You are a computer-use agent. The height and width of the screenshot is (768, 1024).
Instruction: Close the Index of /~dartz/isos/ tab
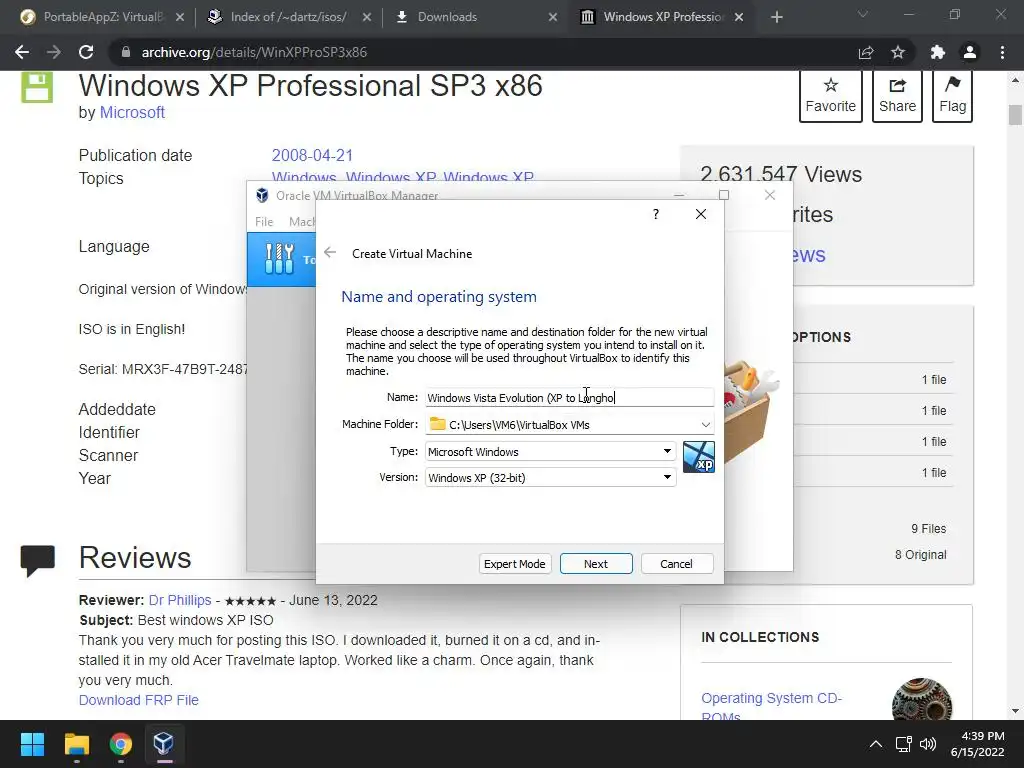click(x=367, y=17)
